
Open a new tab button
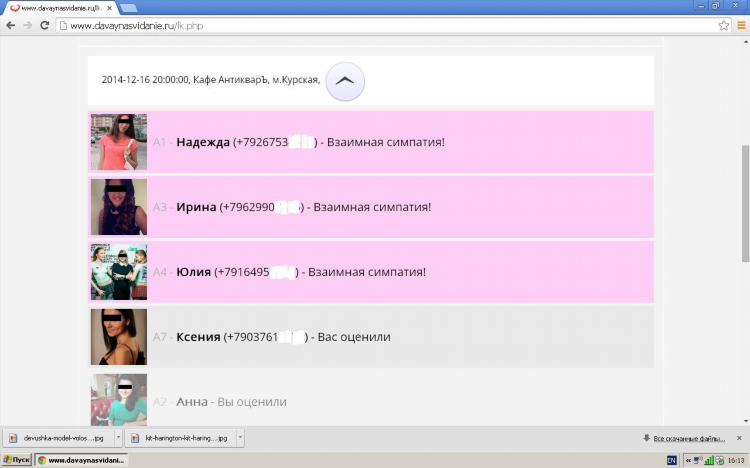click(129, 8)
